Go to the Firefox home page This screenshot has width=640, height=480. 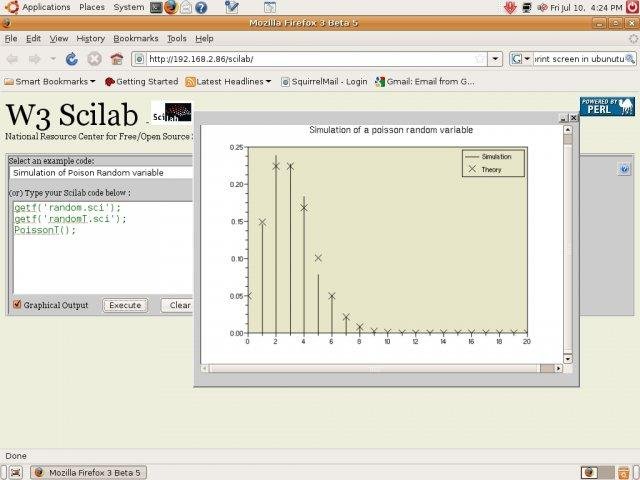[117, 59]
